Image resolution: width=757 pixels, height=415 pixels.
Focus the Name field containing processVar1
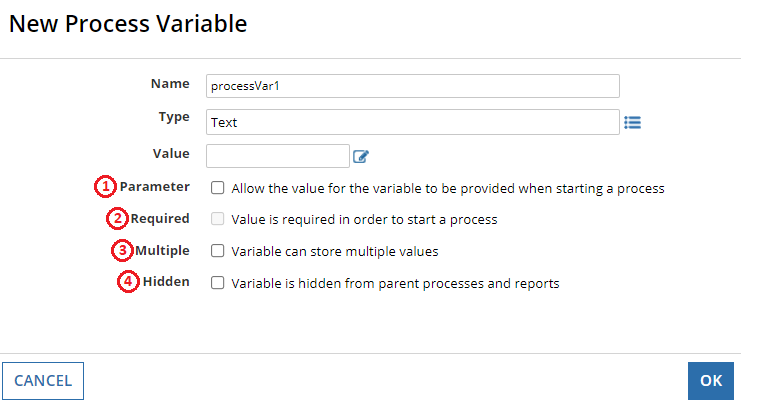point(412,86)
